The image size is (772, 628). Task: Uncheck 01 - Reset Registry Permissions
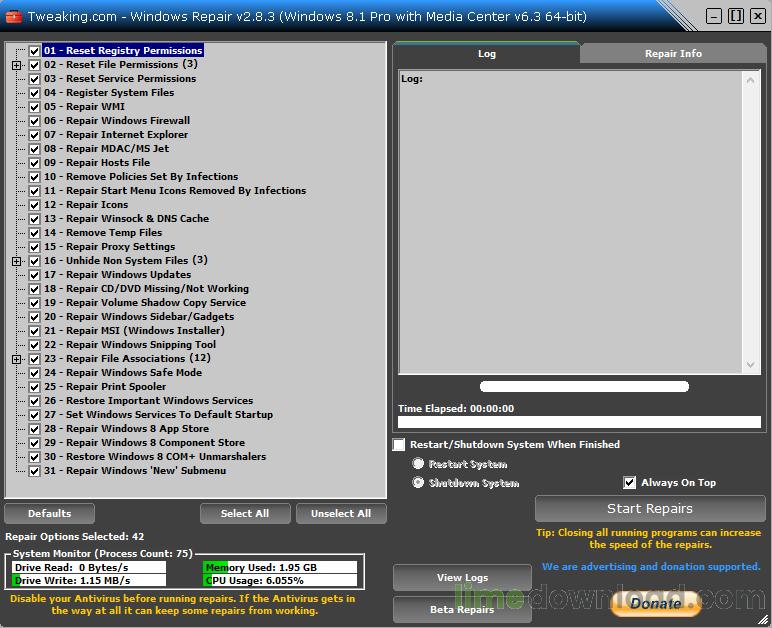[34, 51]
